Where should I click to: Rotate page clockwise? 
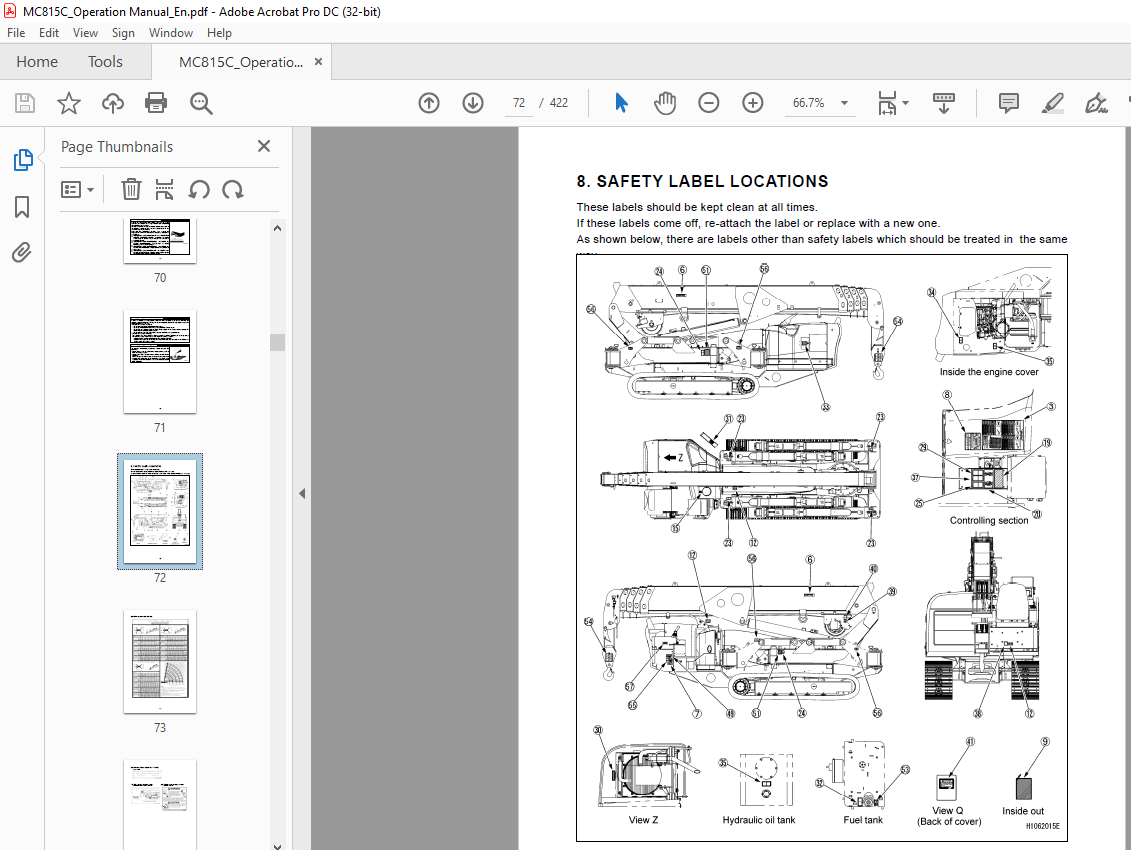[233, 190]
